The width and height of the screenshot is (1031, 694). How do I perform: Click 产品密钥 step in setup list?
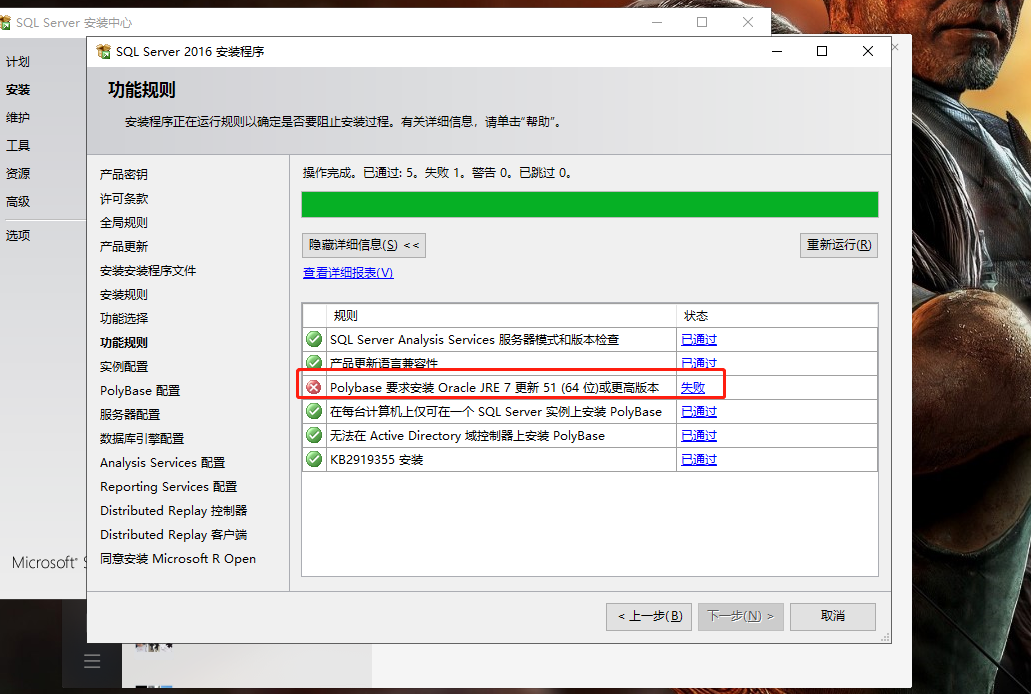click(x=124, y=174)
